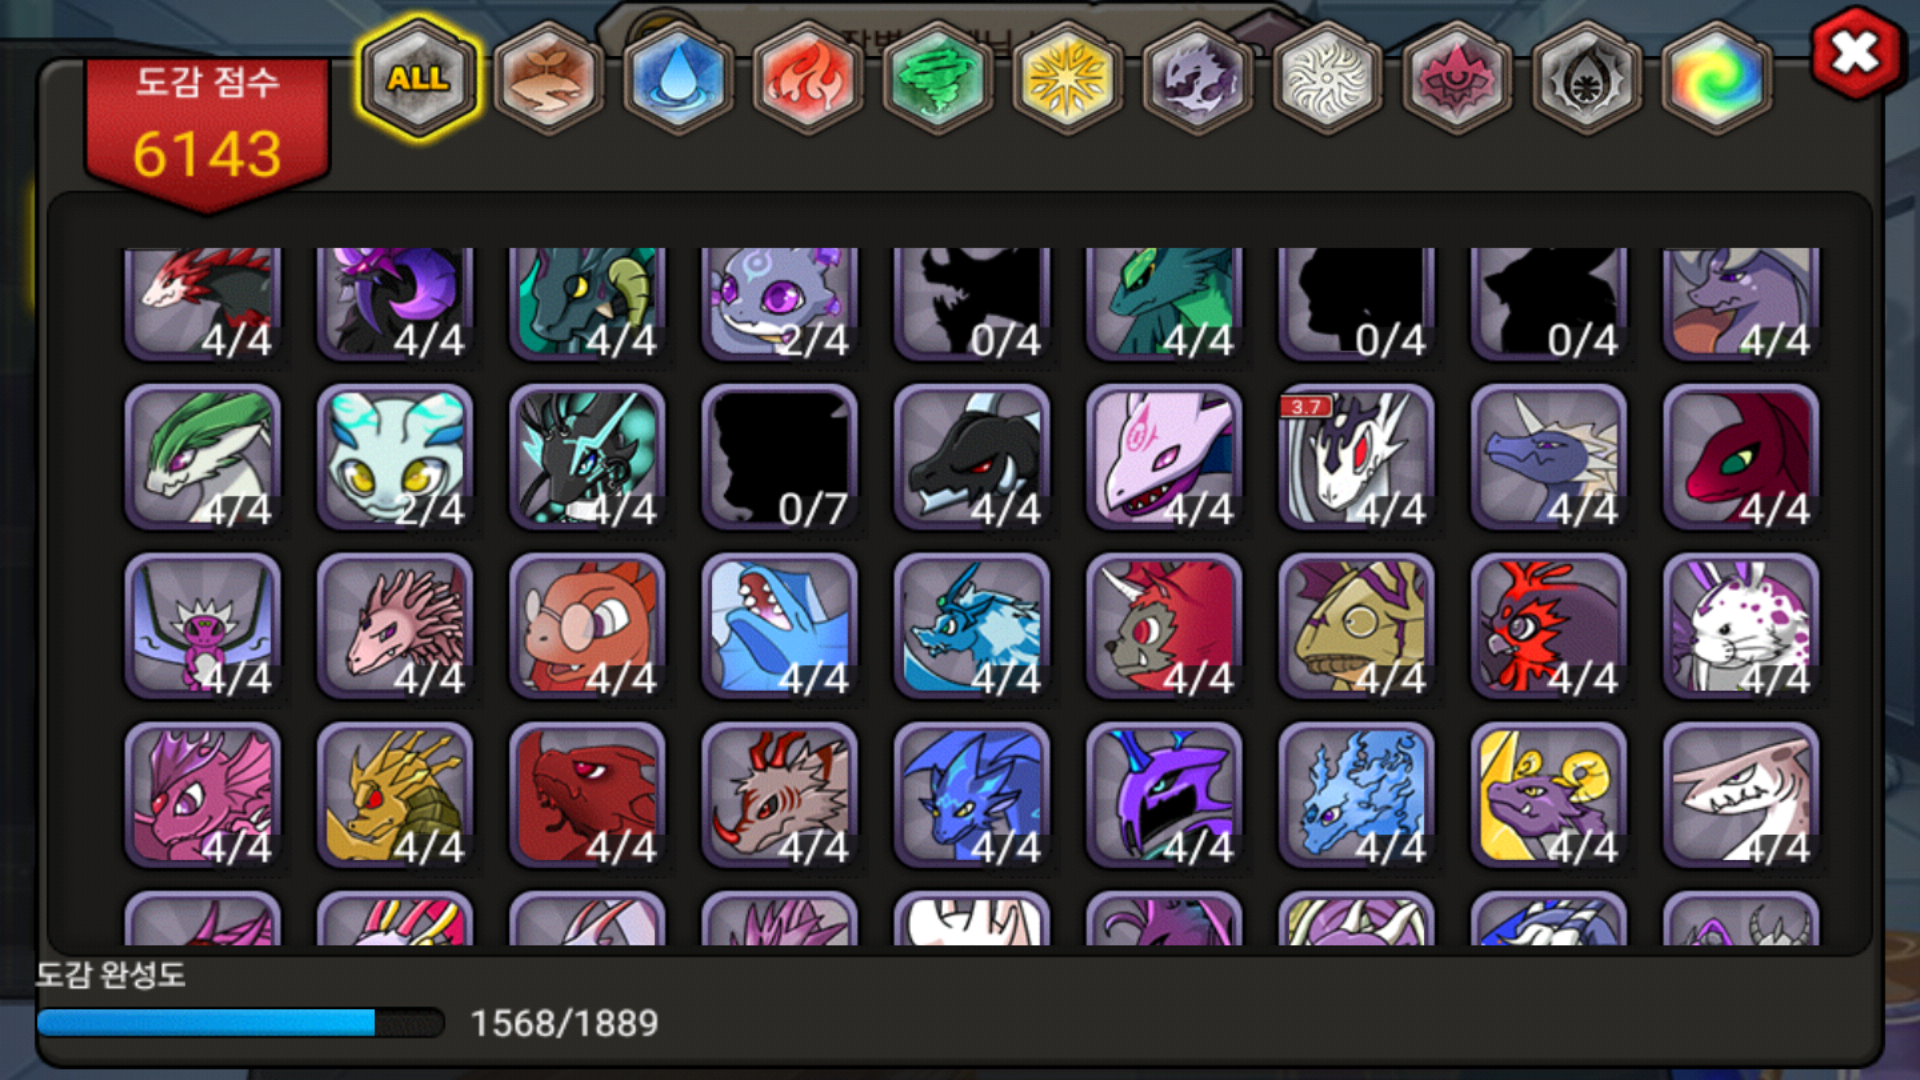Filter by purple dark dragon element

pyautogui.click(x=1197, y=78)
